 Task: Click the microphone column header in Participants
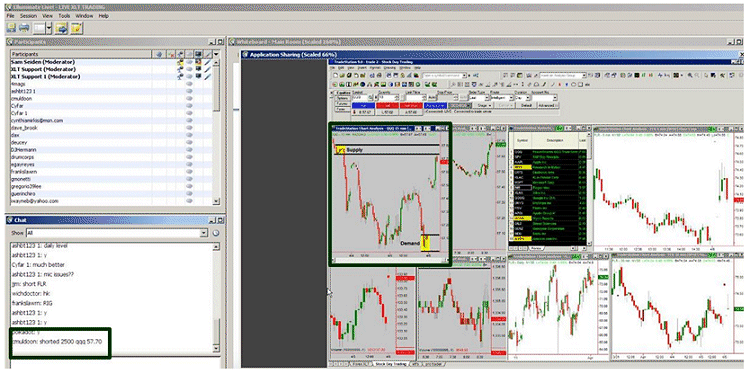coord(180,54)
